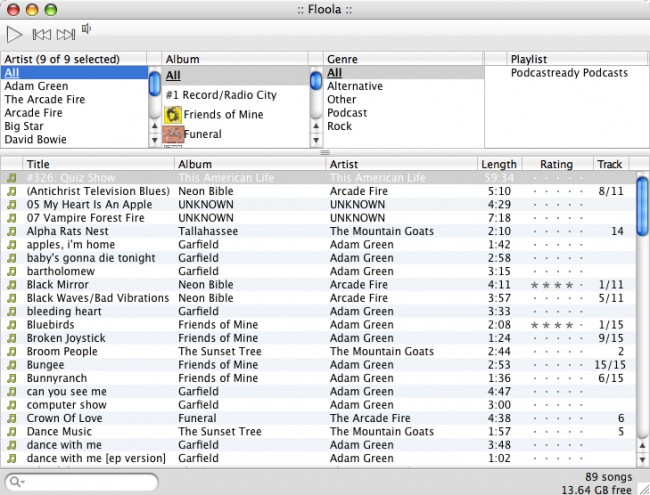This screenshot has height=495, width=650.
Task: Sort tracks by Rating column header
Action: coord(556,164)
